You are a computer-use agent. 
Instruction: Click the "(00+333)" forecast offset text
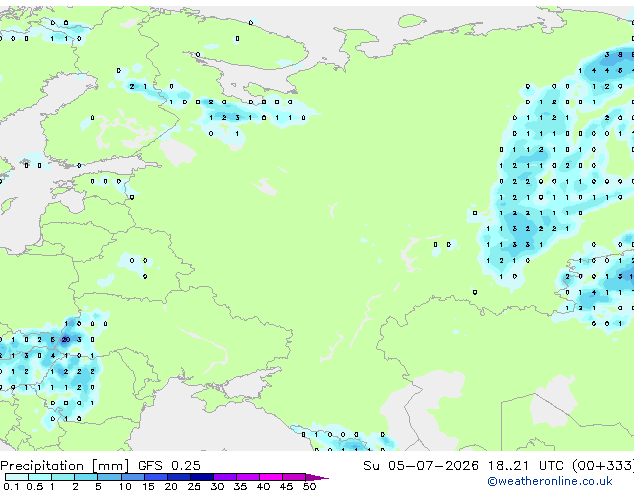603,466
